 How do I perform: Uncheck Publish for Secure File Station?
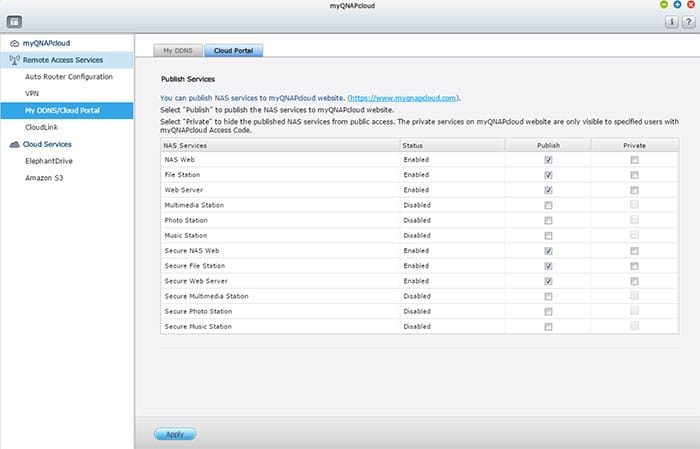tap(548, 266)
